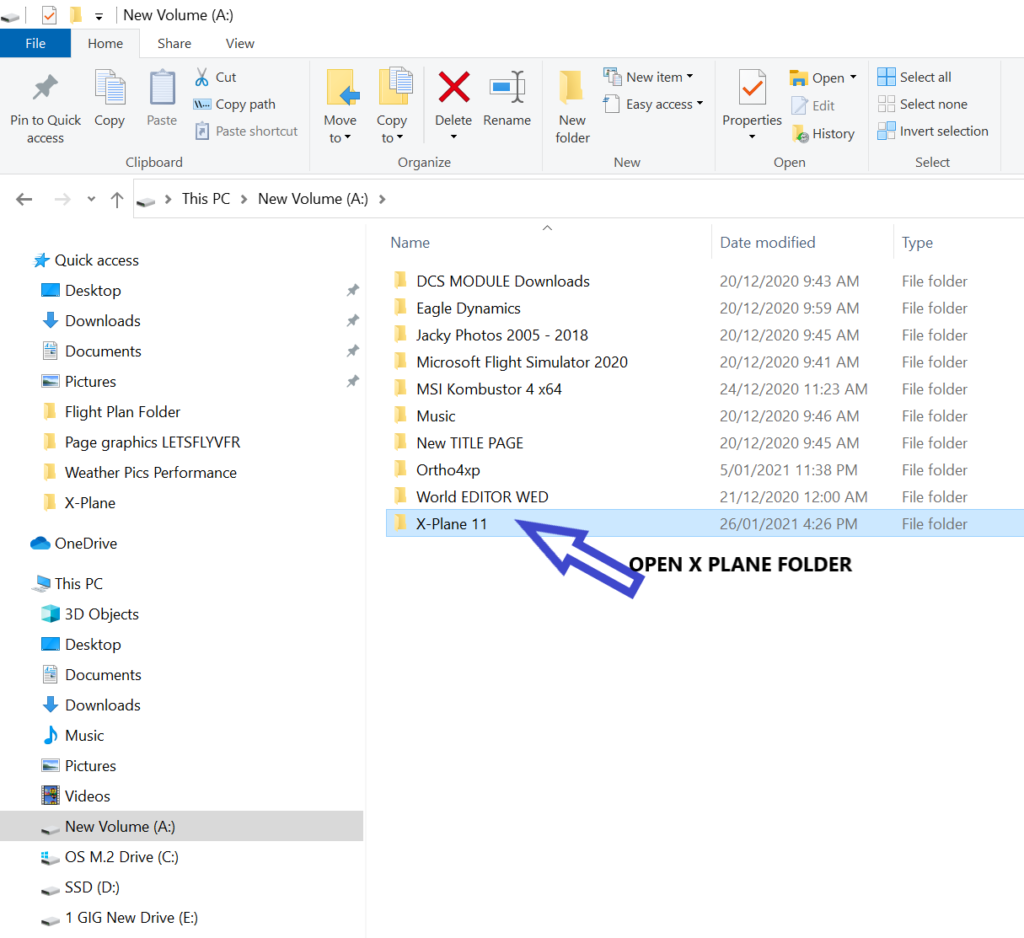The width and height of the screenshot is (1024, 938).
Task: Click the Edit ribbon button
Action: pyautogui.click(x=813, y=106)
